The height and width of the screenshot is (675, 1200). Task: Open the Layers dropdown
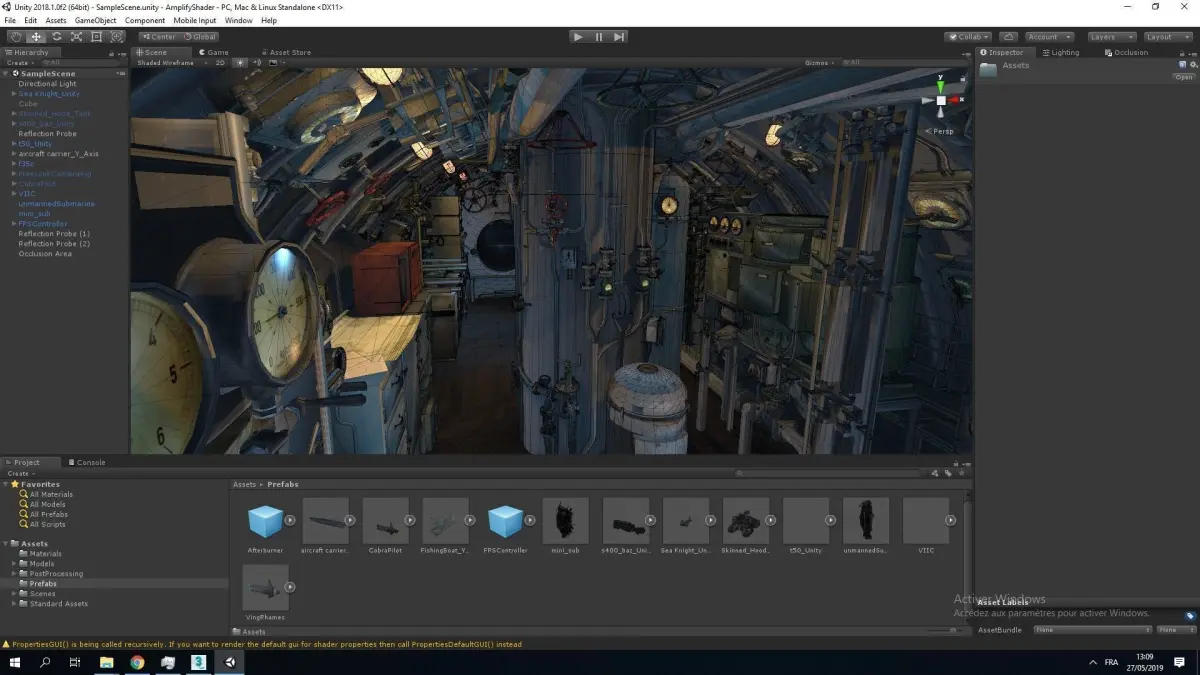coord(1112,37)
